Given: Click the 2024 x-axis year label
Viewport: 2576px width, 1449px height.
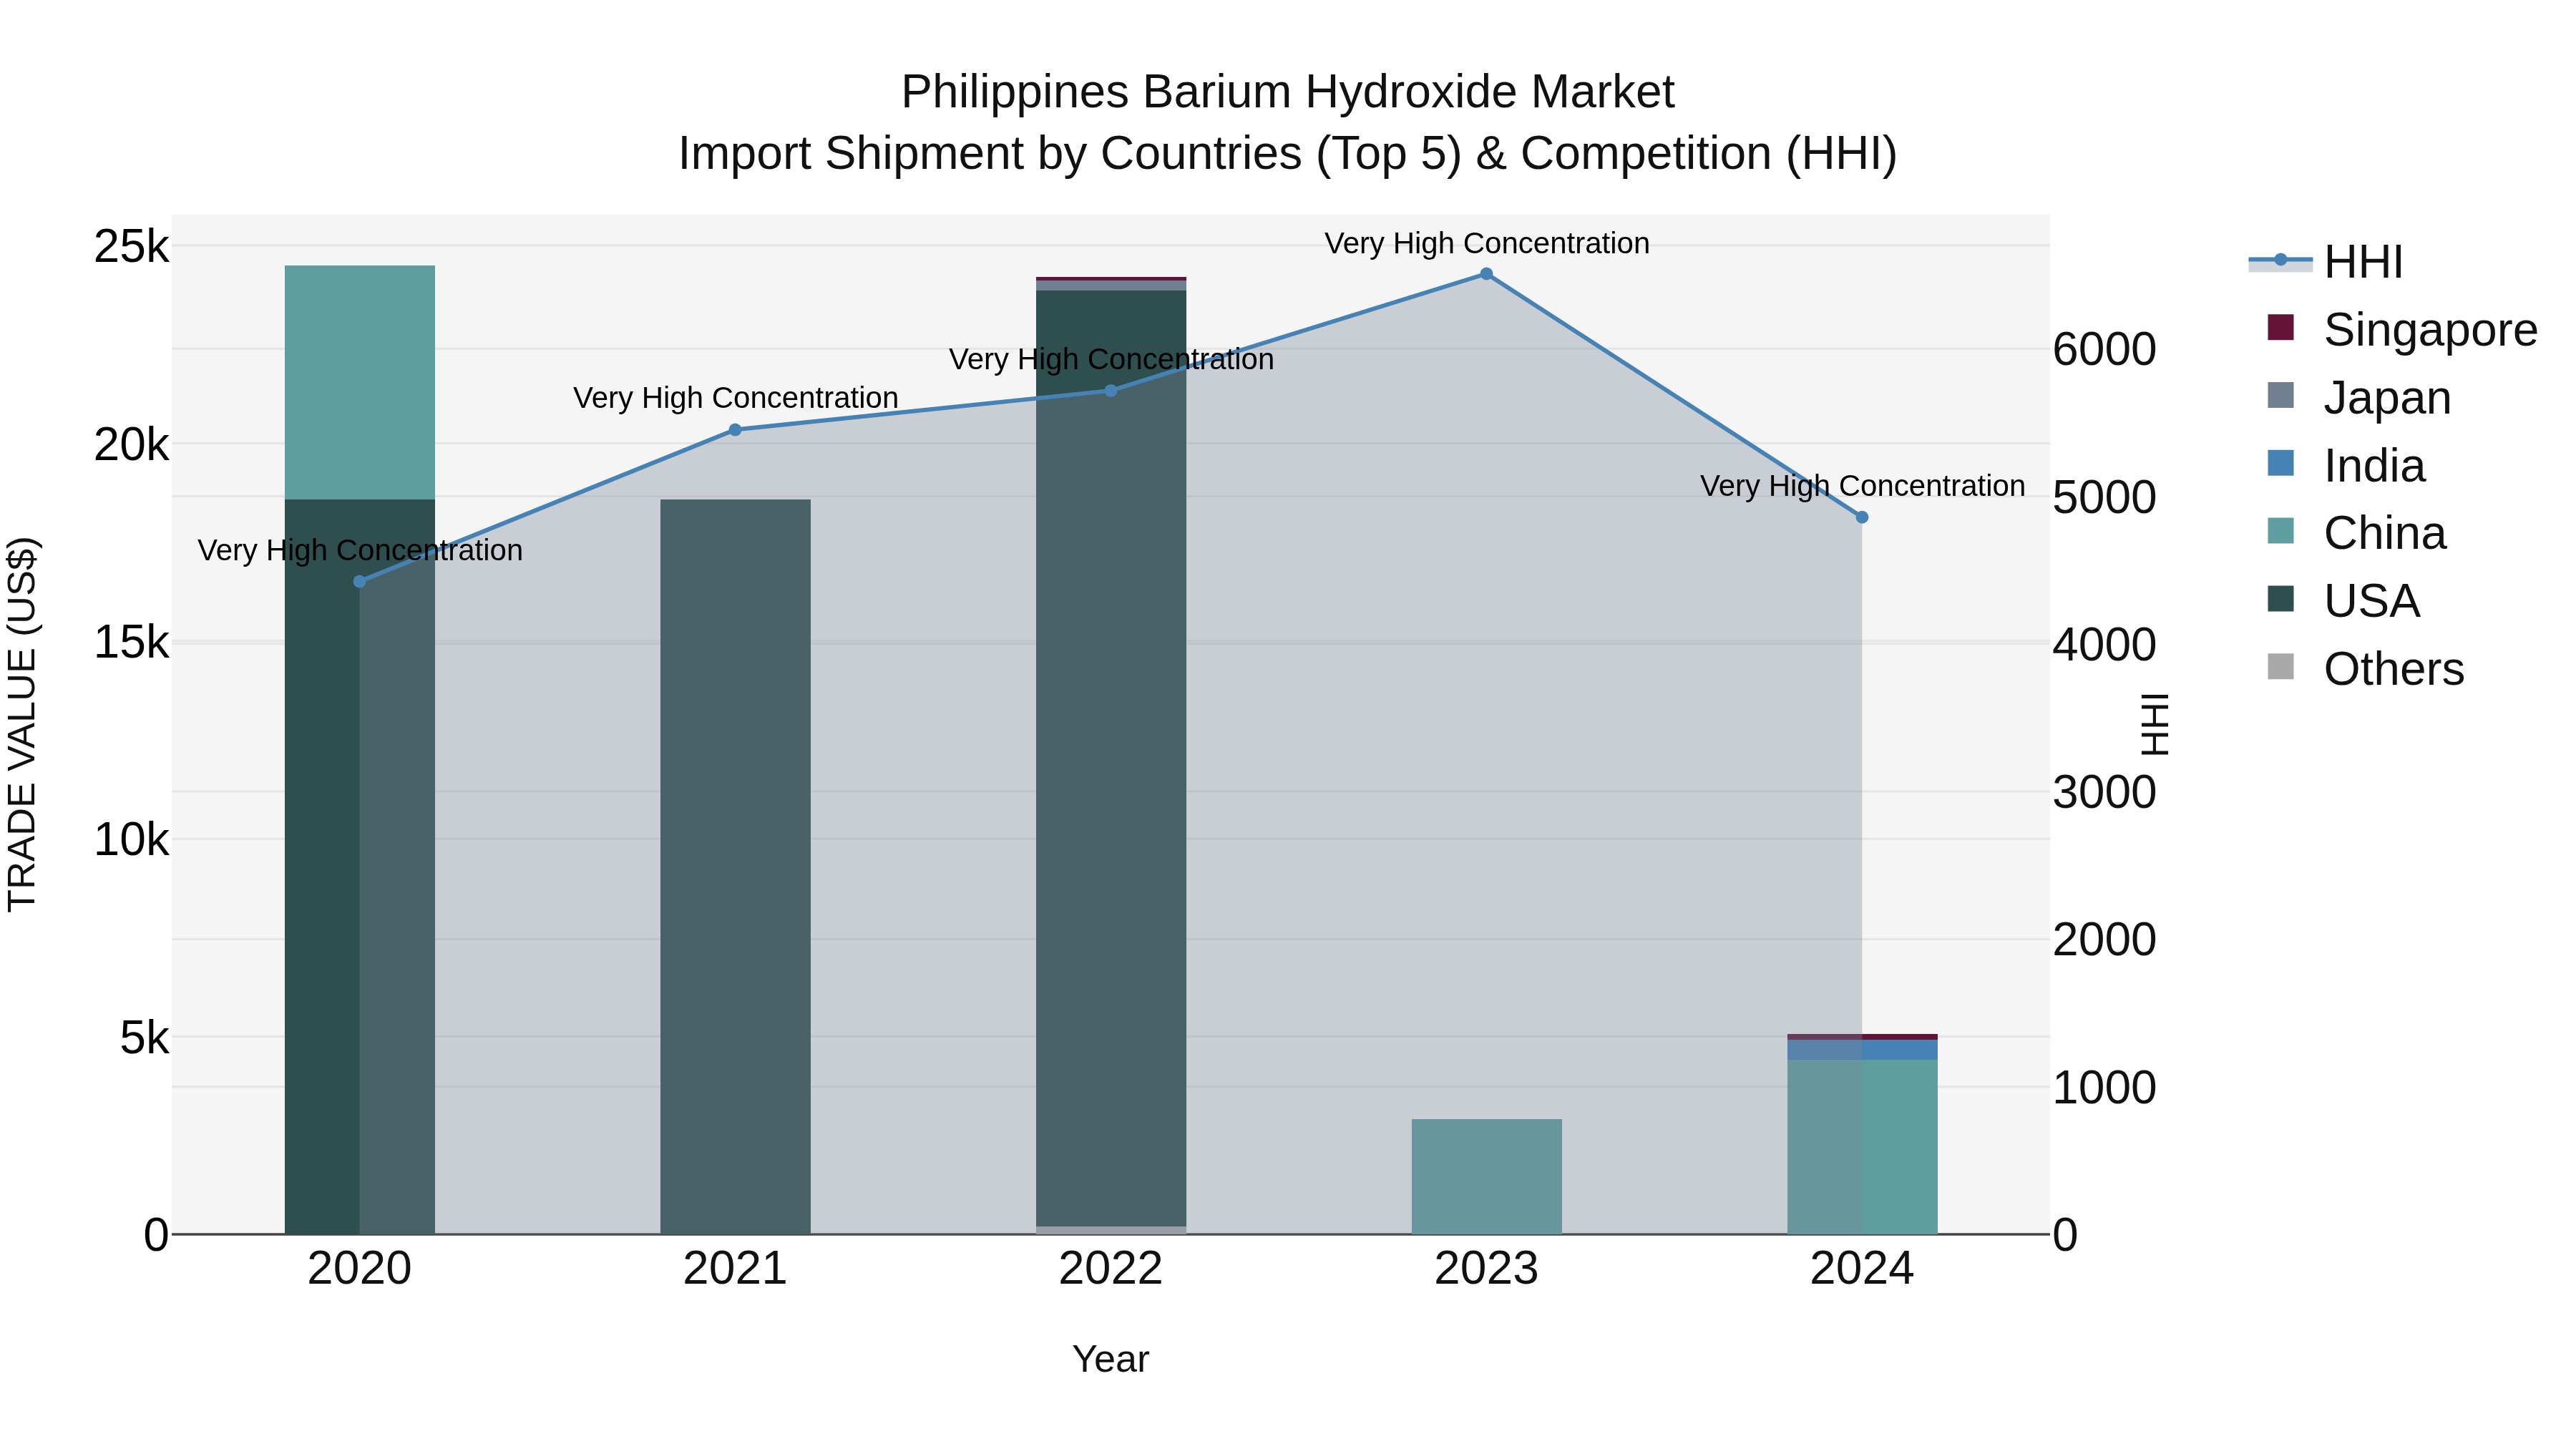Looking at the screenshot, I should tap(1862, 1269).
